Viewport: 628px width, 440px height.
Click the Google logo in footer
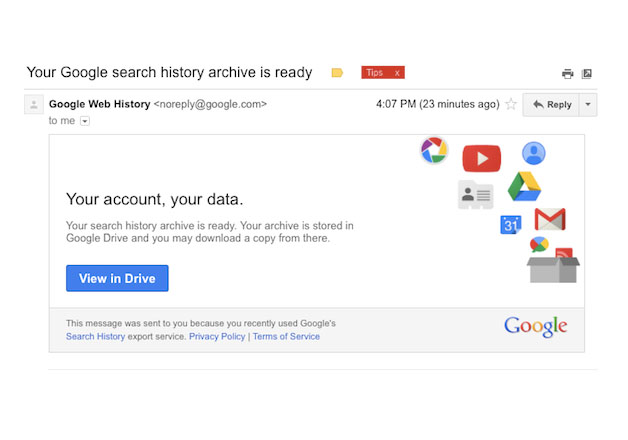pyautogui.click(x=535, y=327)
